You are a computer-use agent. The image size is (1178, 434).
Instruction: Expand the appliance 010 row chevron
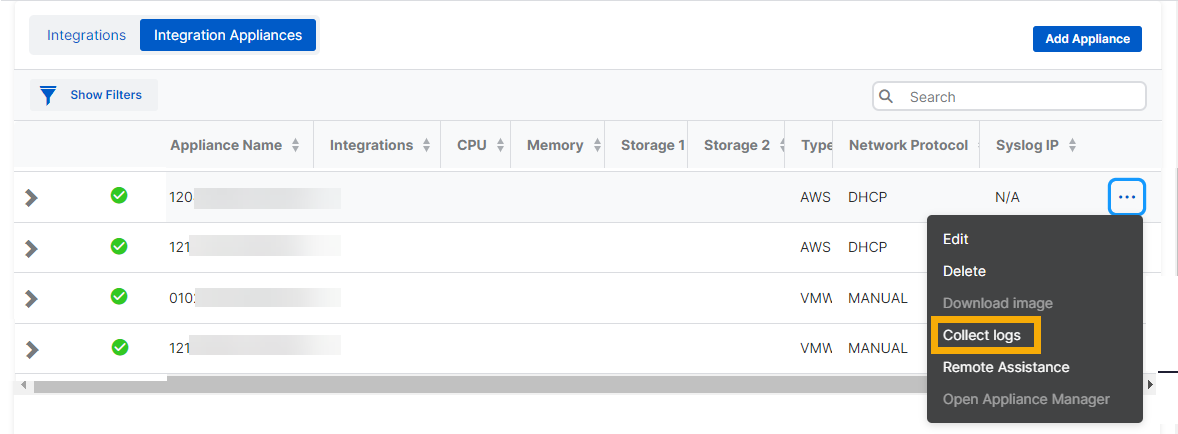click(x=31, y=298)
